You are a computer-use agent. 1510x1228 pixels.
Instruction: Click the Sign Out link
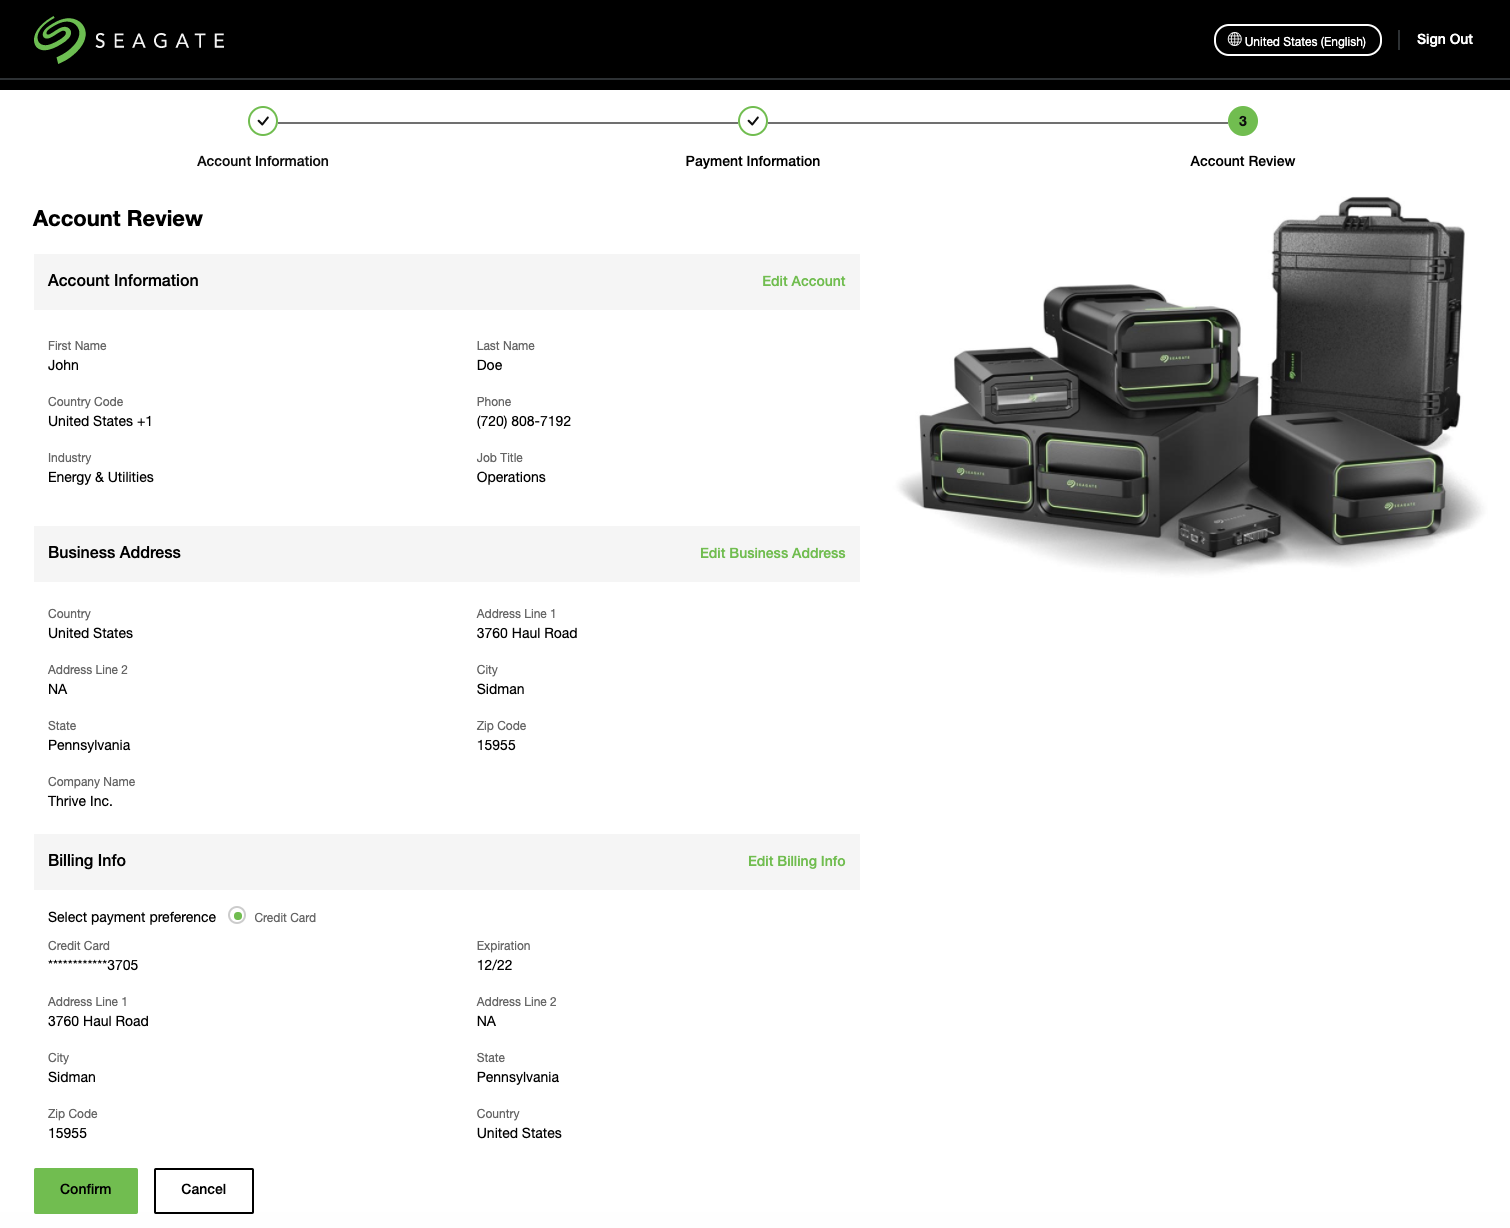click(x=1444, y=39)
